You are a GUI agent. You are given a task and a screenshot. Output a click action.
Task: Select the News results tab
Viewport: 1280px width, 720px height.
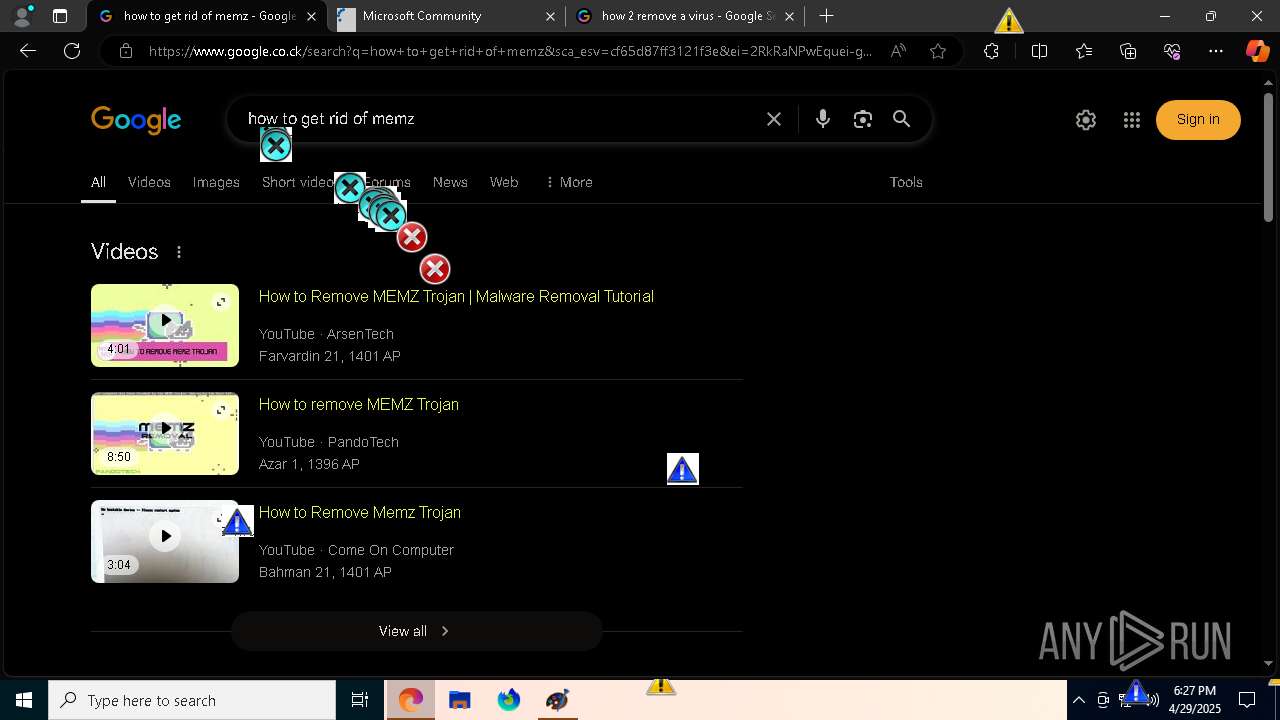pos(450,182)
